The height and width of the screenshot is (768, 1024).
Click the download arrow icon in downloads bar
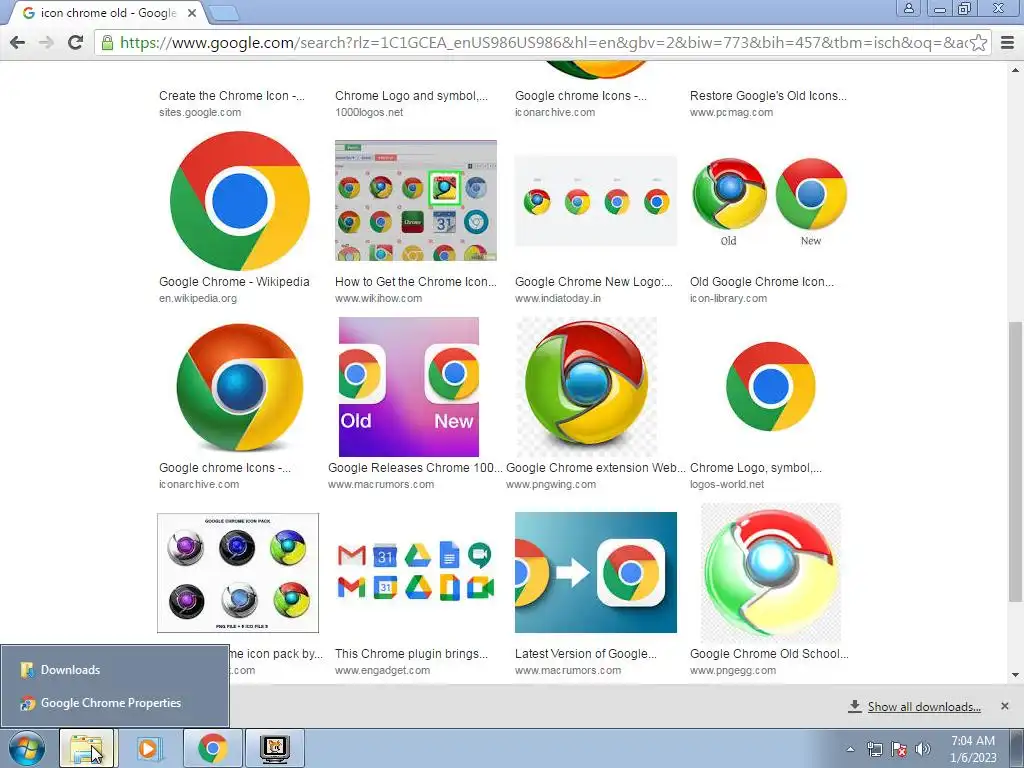coord(854,706)
